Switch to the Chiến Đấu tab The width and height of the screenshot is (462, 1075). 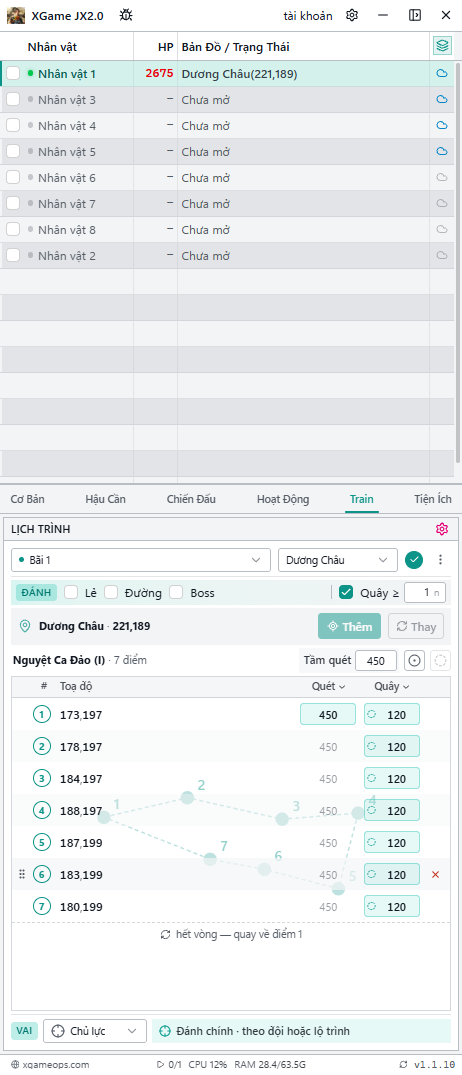coord(191,499)
